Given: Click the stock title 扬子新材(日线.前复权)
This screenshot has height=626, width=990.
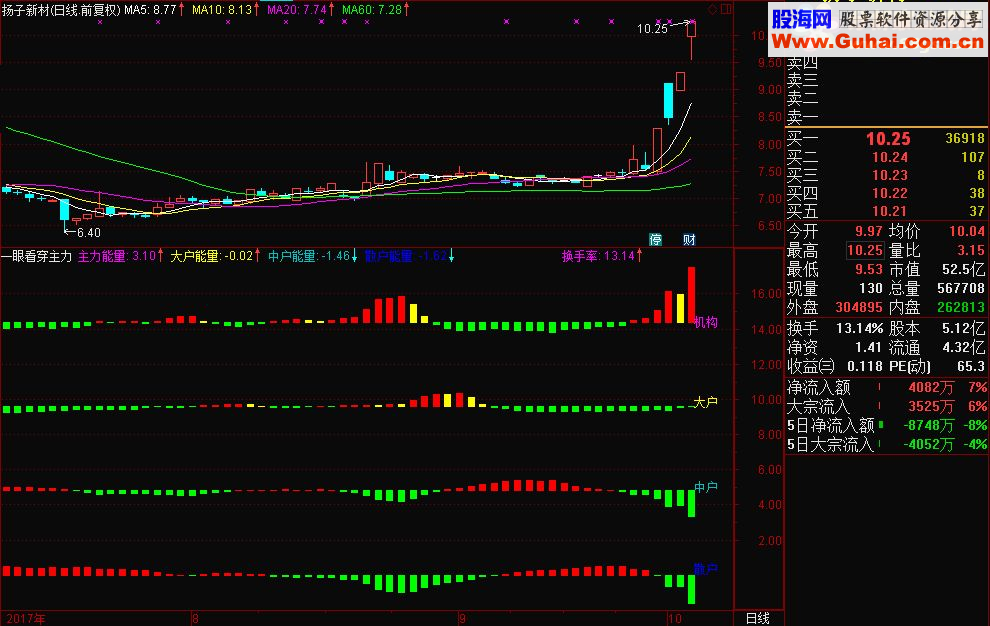Looking at the screenshot, I should [61, 9].
